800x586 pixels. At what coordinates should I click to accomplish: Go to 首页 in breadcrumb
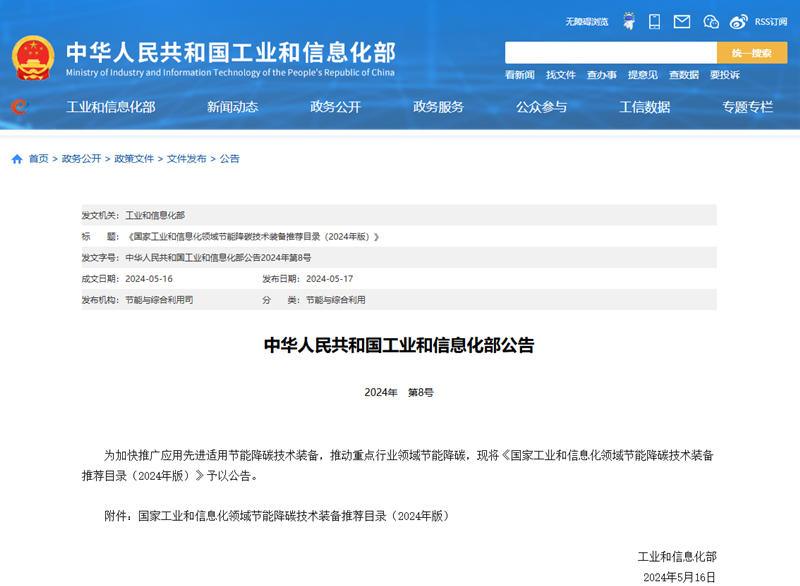coord(38,159)
